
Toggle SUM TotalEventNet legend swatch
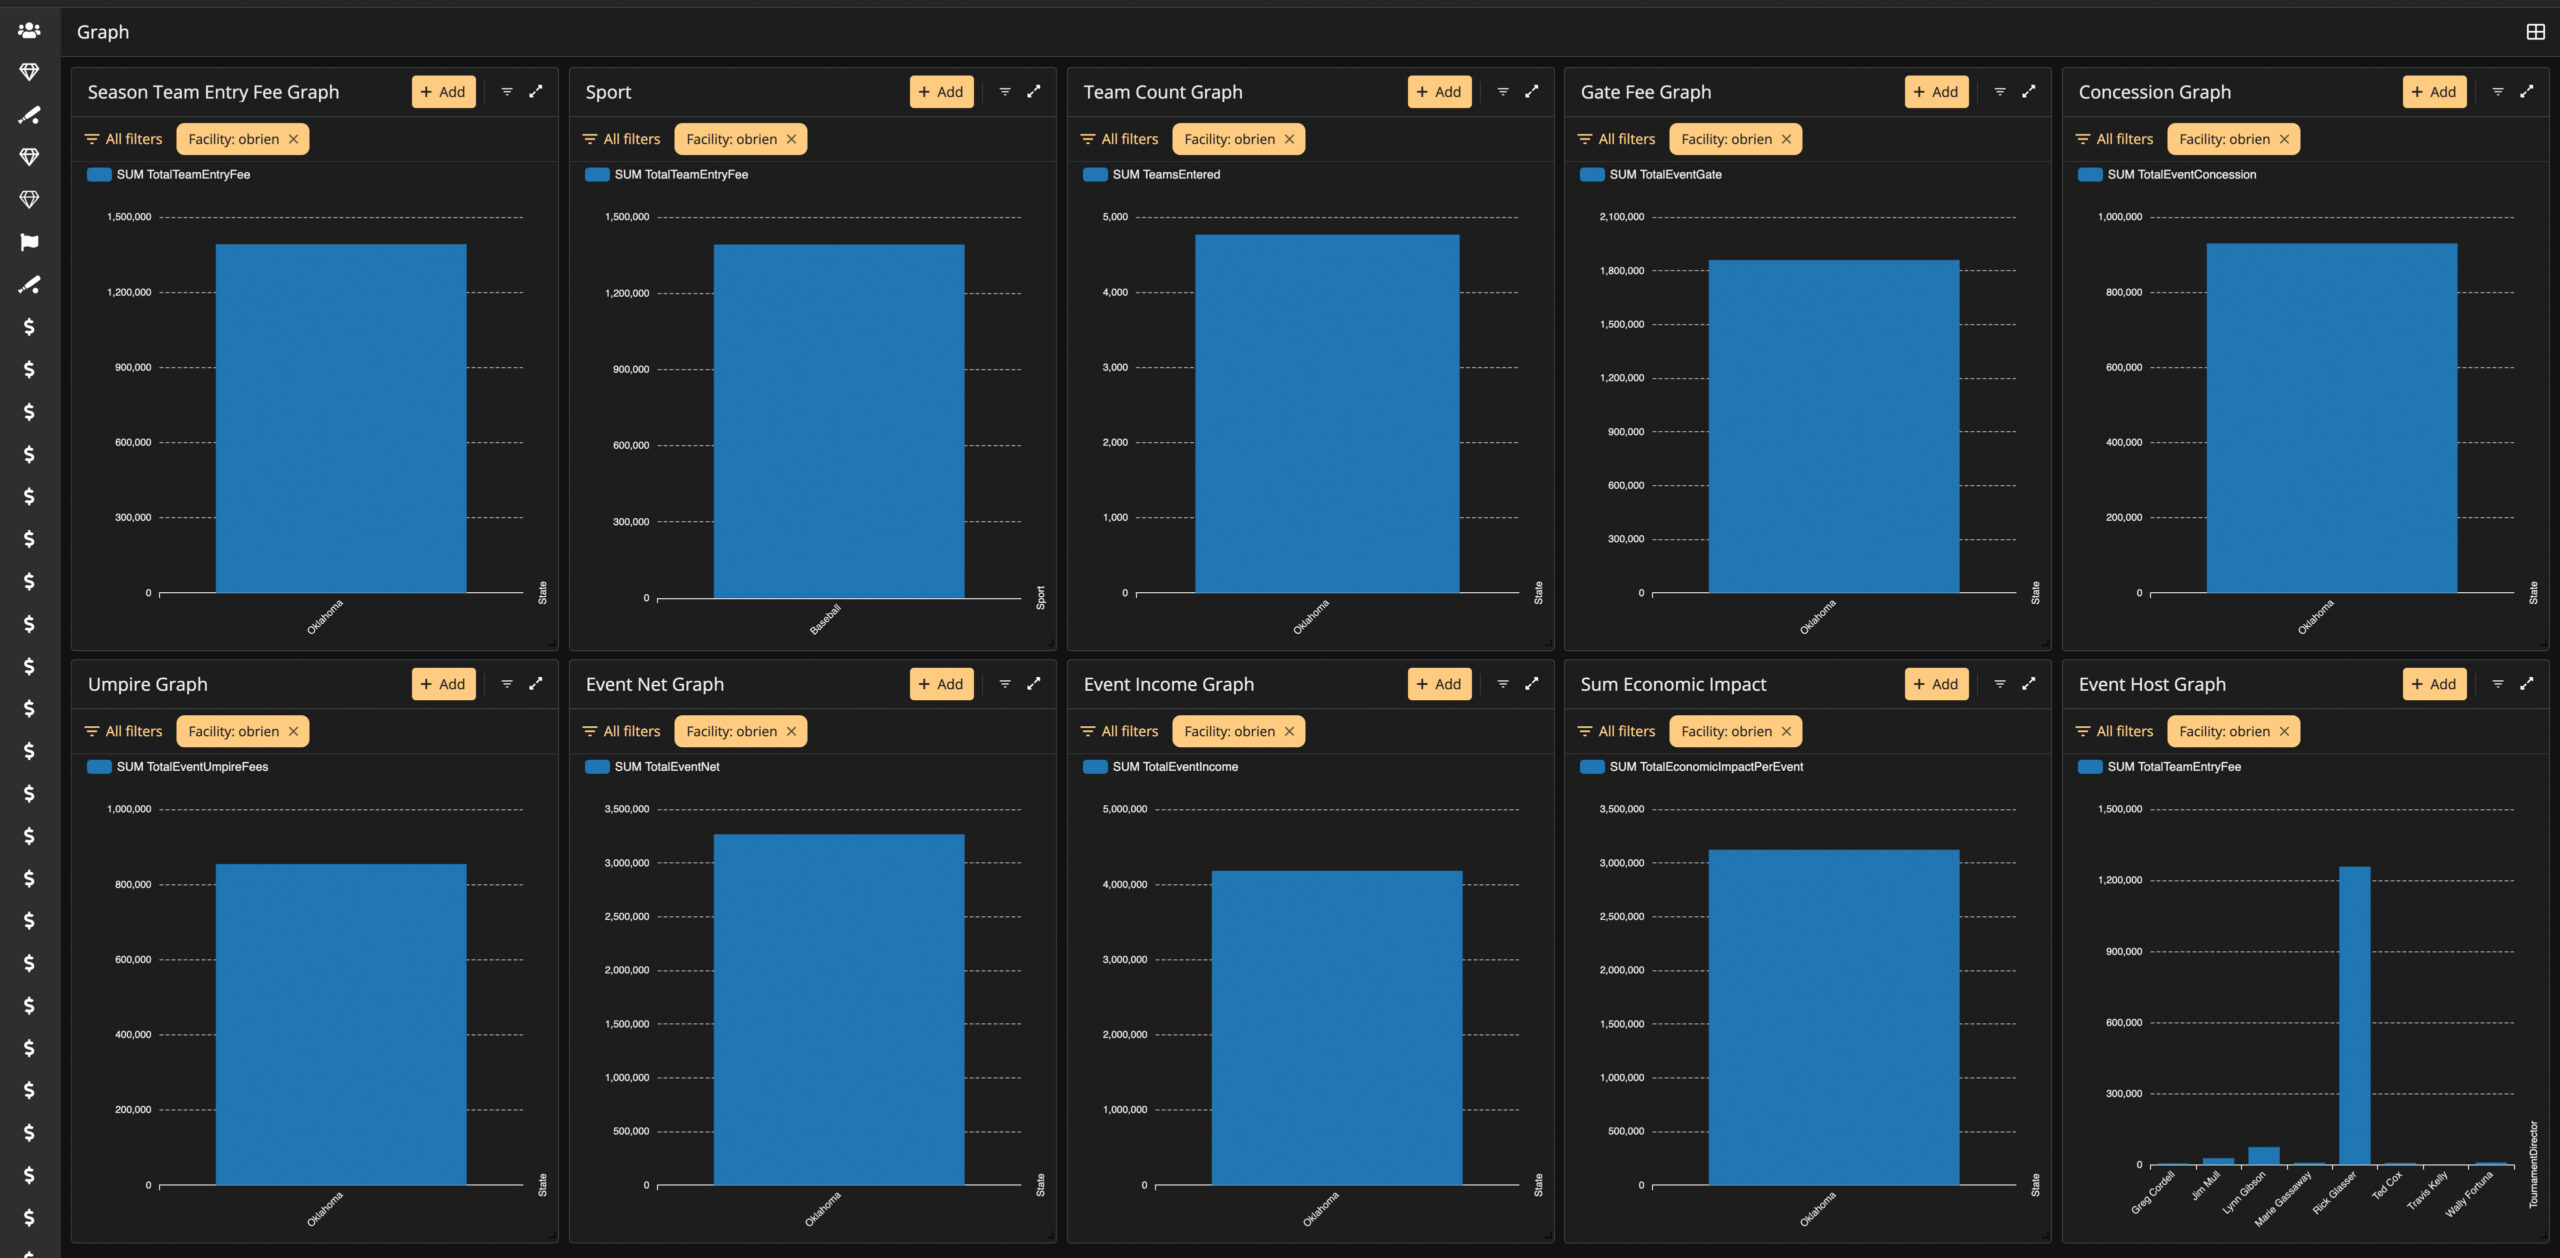pos(597,767)
